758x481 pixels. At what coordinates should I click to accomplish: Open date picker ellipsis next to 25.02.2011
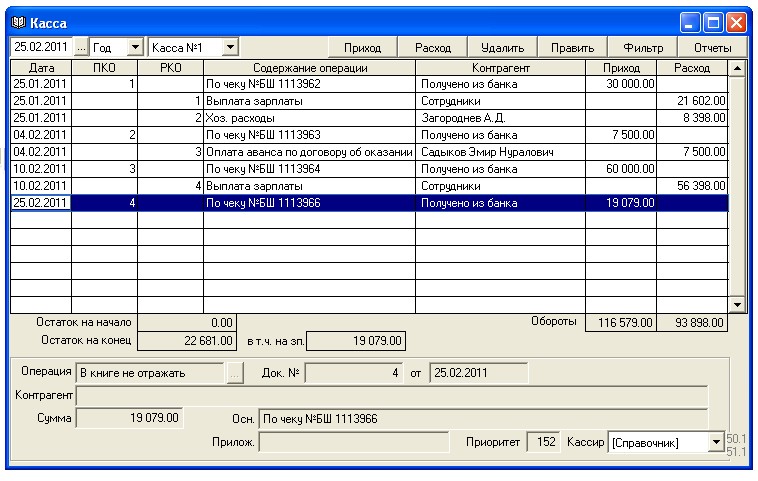(x=82, y=47)
